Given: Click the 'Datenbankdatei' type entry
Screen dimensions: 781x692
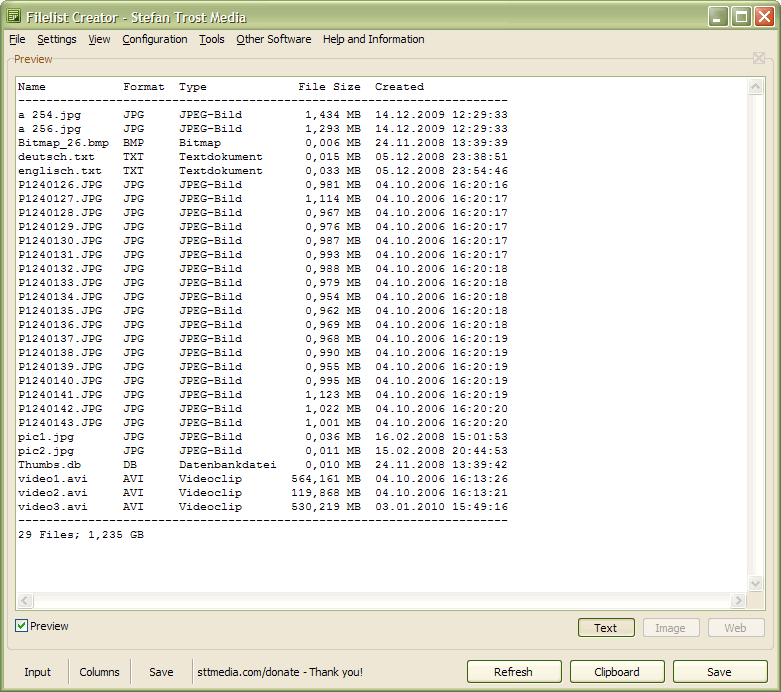Looking at the screenshot, I should pos(228,465).
